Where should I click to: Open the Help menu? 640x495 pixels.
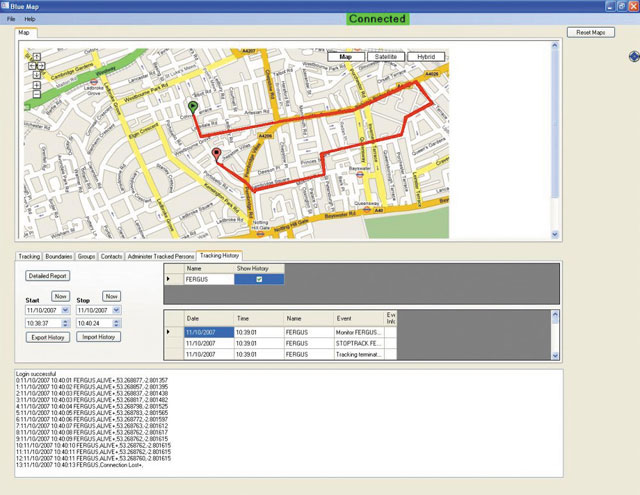coord(30,19)
